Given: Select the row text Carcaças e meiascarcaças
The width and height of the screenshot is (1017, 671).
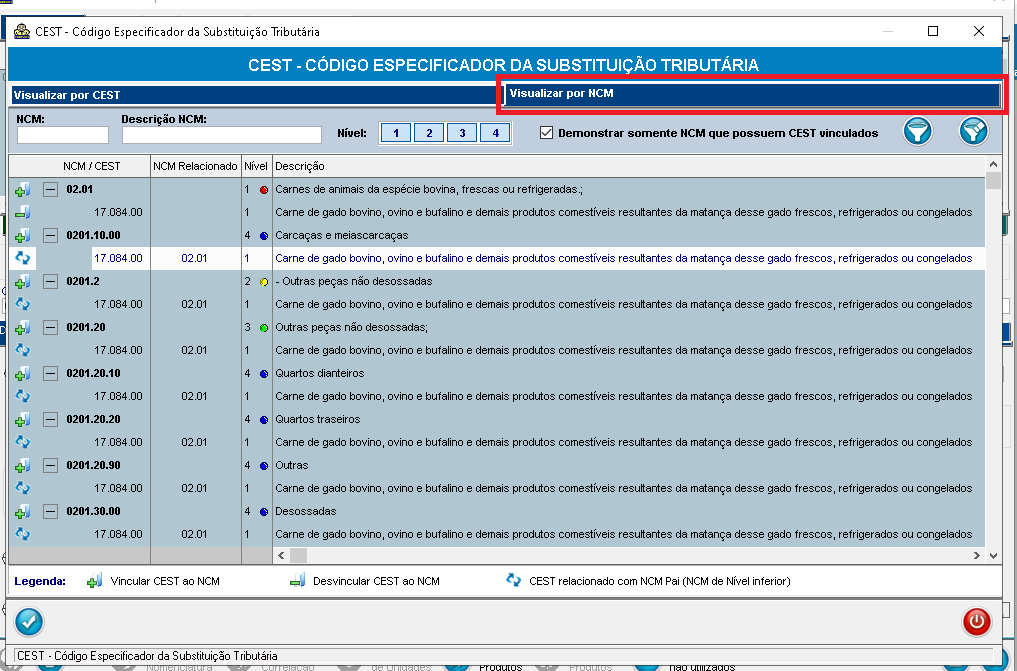Looking at the screenshot, I should (342, 235).
